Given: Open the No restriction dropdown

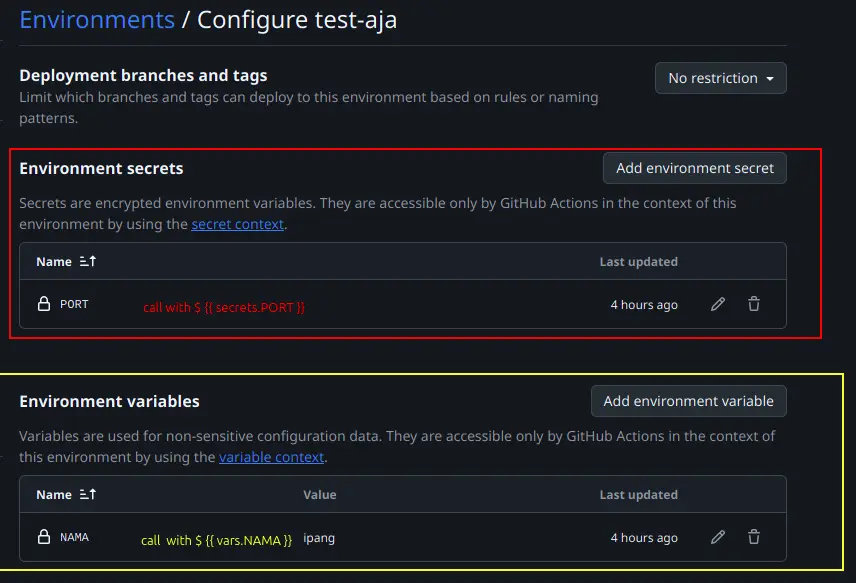Looking at the screenshot, I should pos(720,77).
